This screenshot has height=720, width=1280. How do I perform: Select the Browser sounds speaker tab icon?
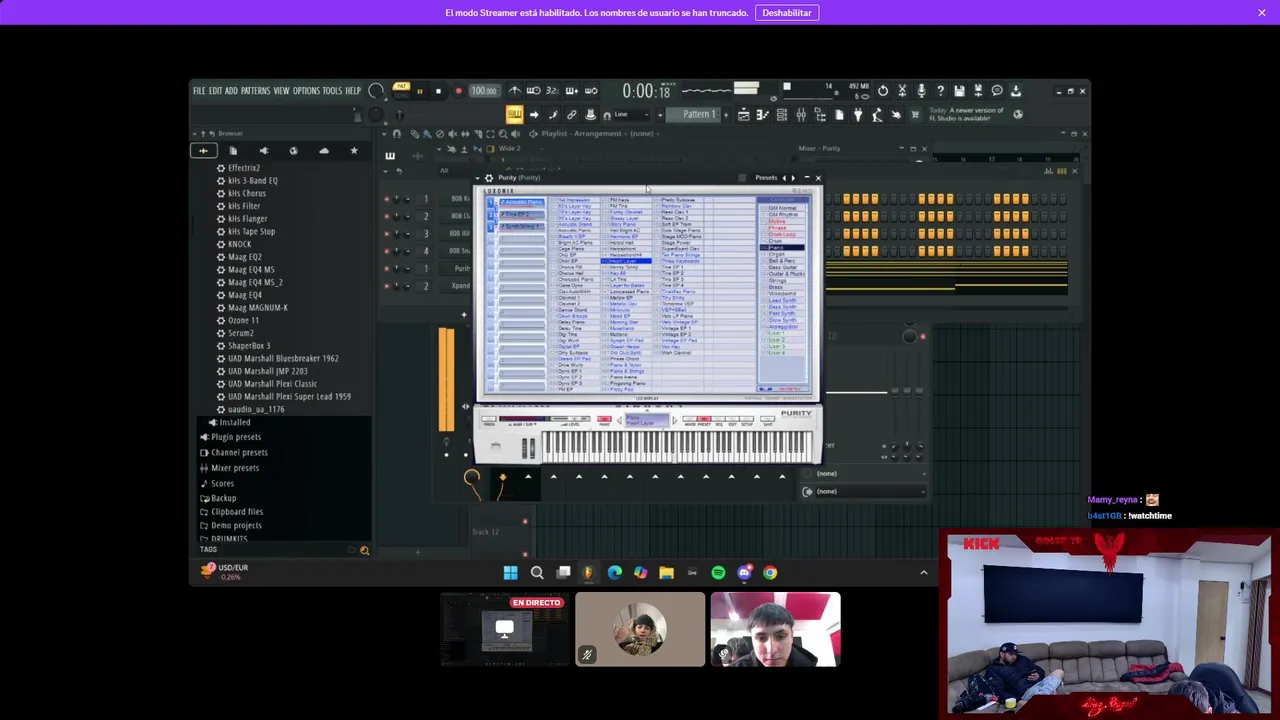pos(263,151)
